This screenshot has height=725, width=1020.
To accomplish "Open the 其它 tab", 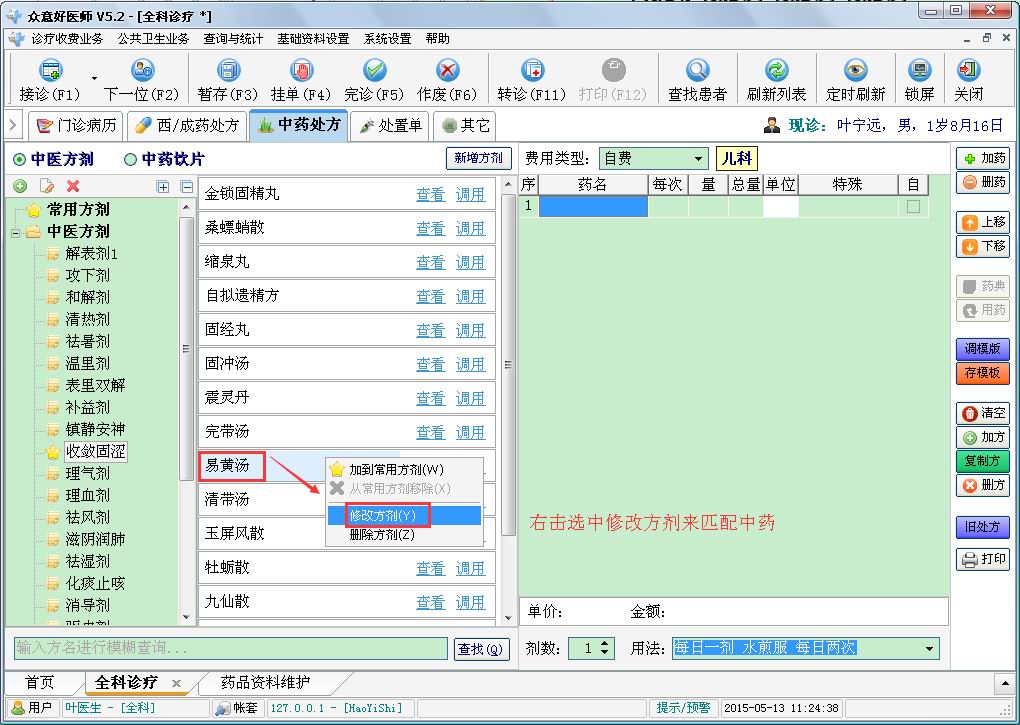I will pos(465,125).
